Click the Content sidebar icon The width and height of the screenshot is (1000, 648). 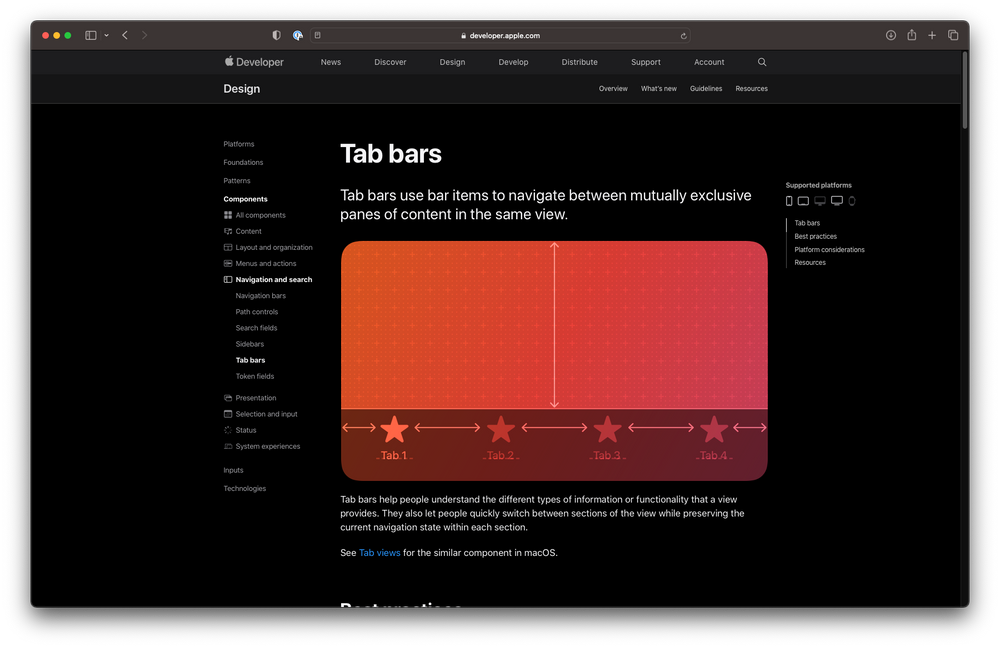229,231
